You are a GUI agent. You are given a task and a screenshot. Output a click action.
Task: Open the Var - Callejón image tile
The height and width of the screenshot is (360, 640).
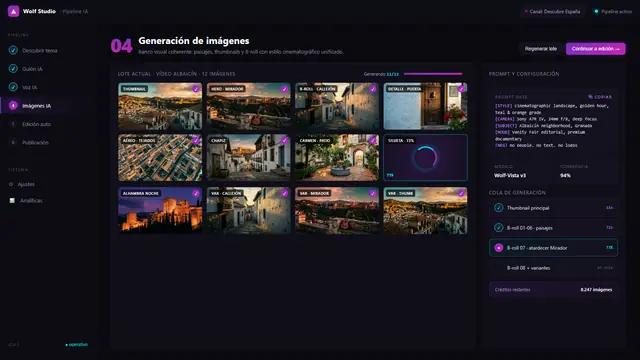tap(249, 211)
